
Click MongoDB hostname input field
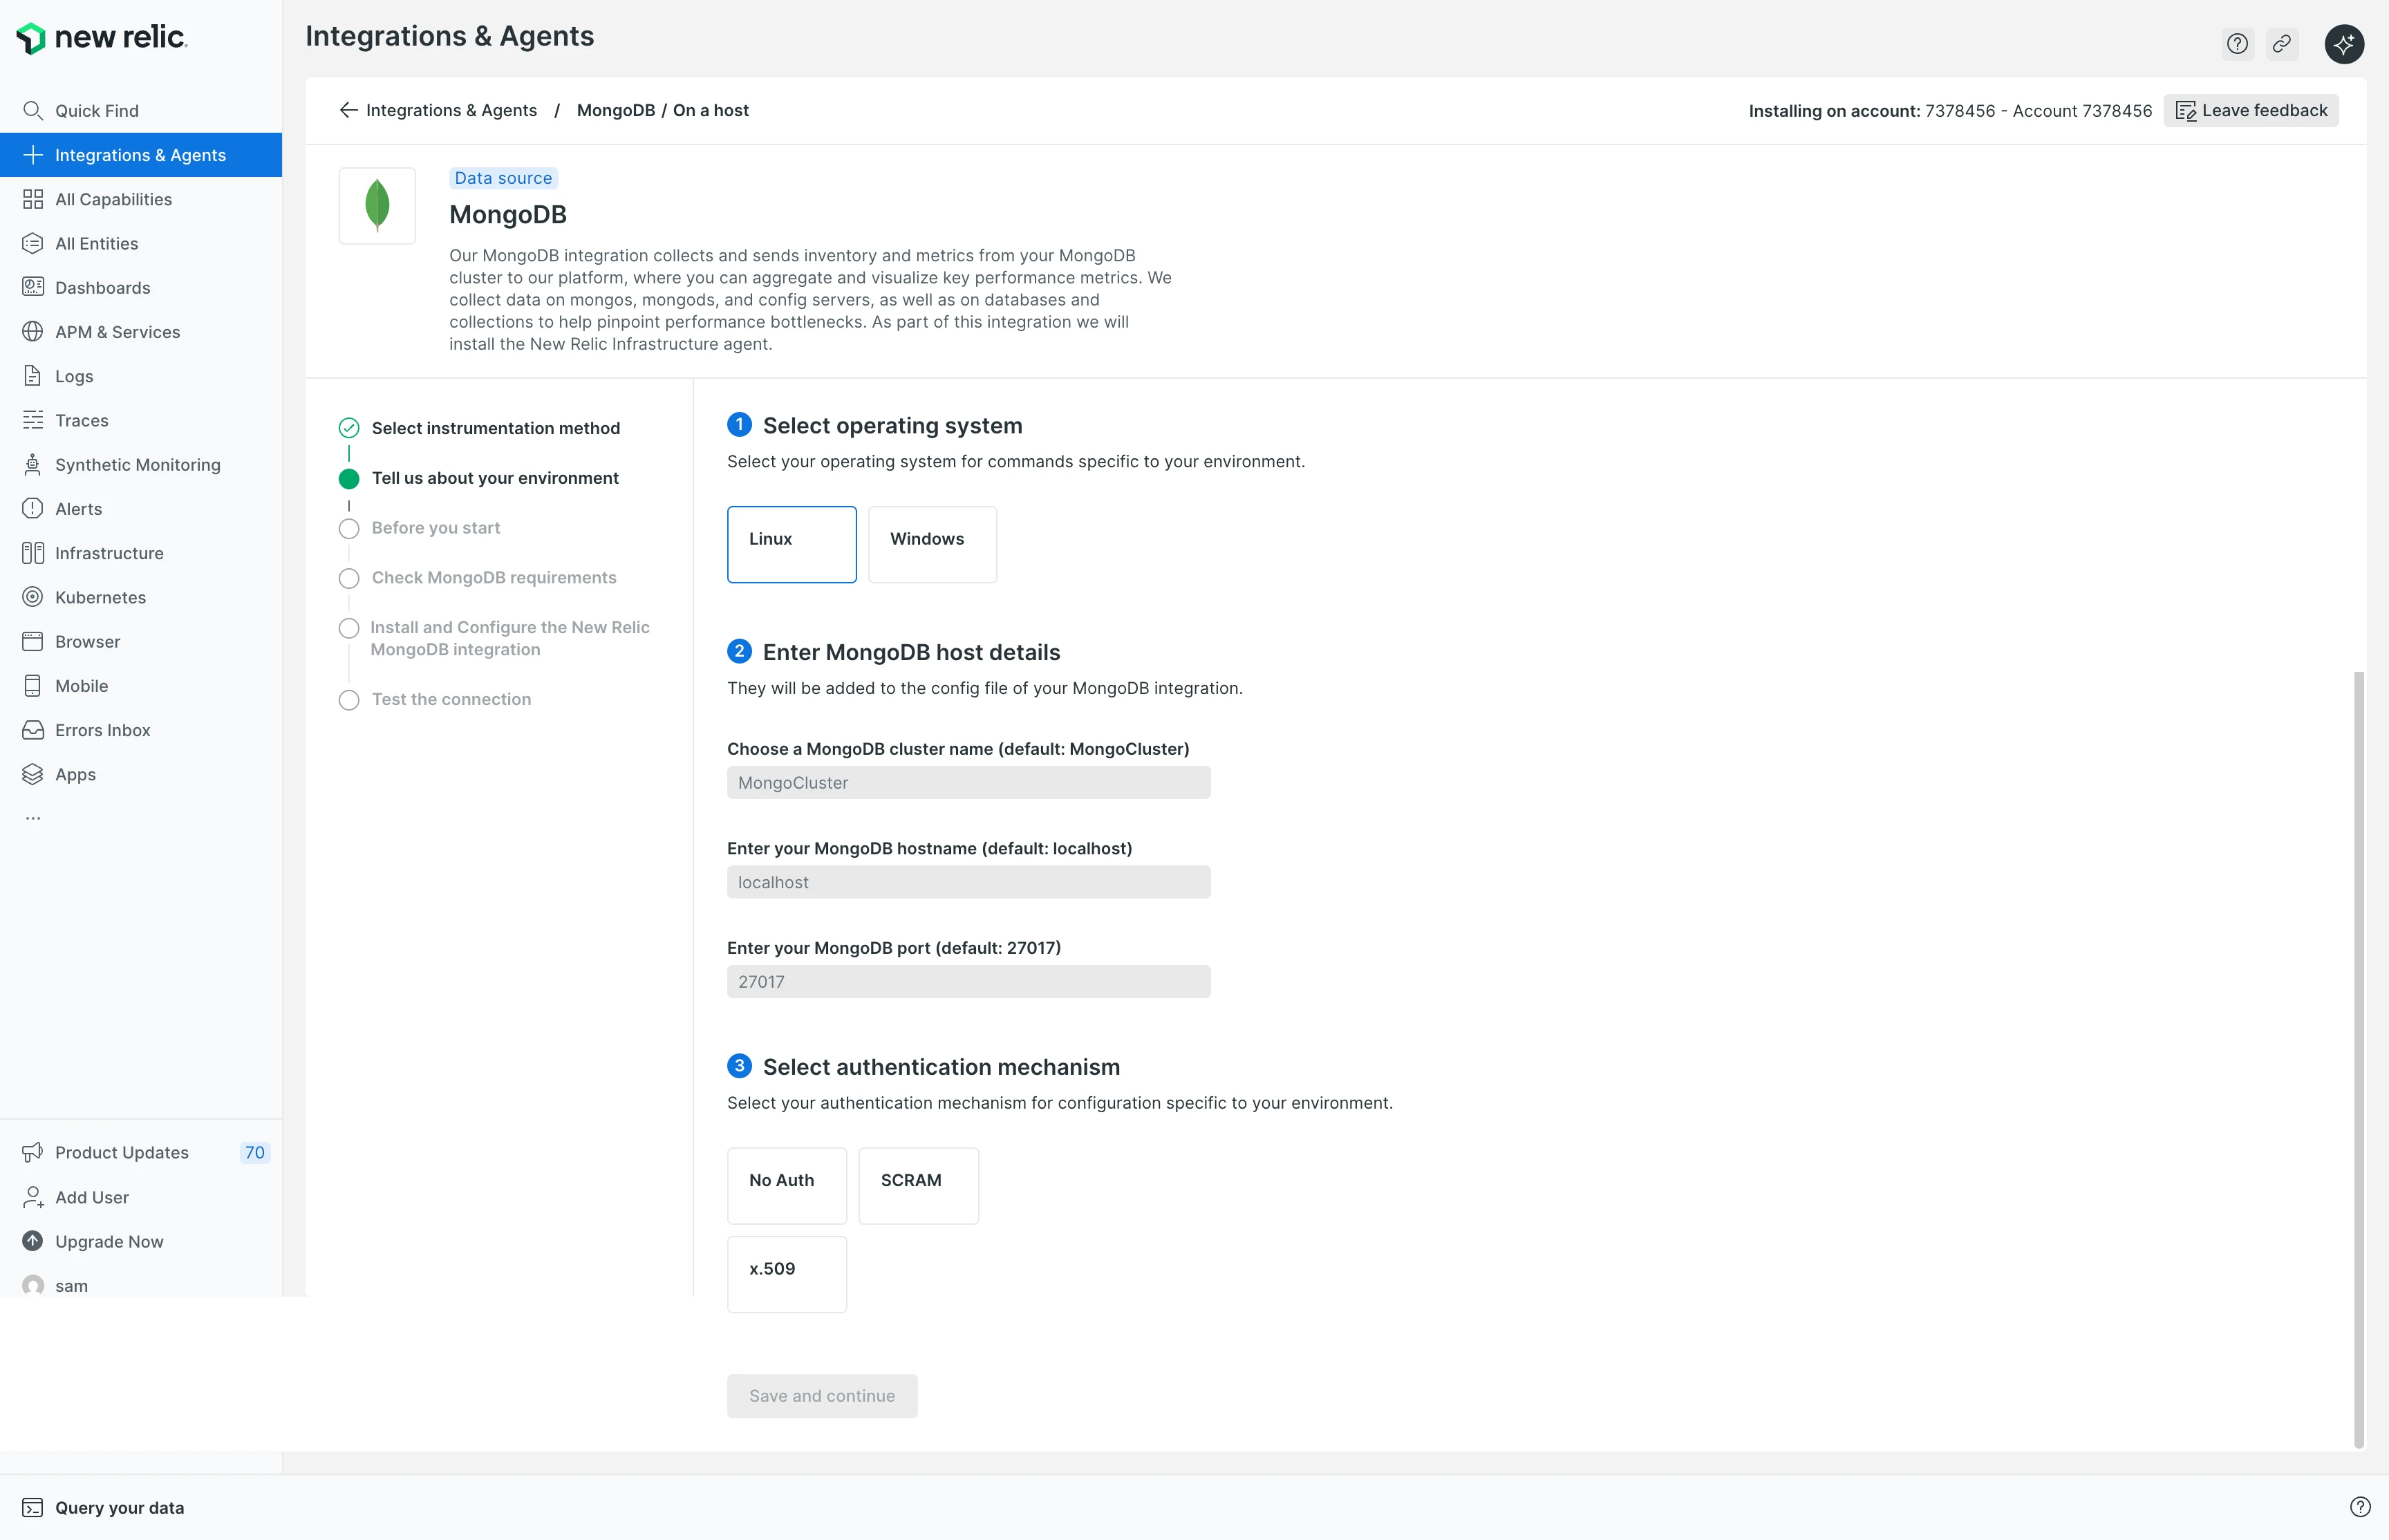point(969,882)
